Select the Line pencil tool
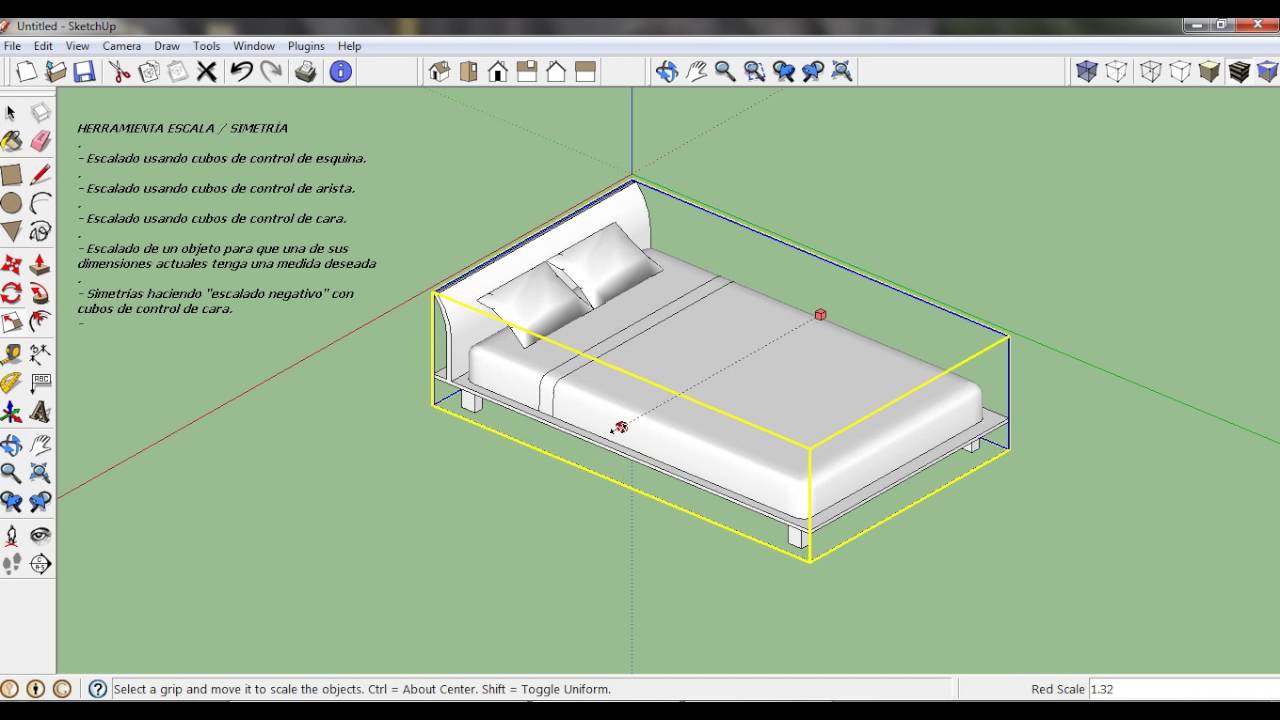1280x720 pixels. (40, 175)
